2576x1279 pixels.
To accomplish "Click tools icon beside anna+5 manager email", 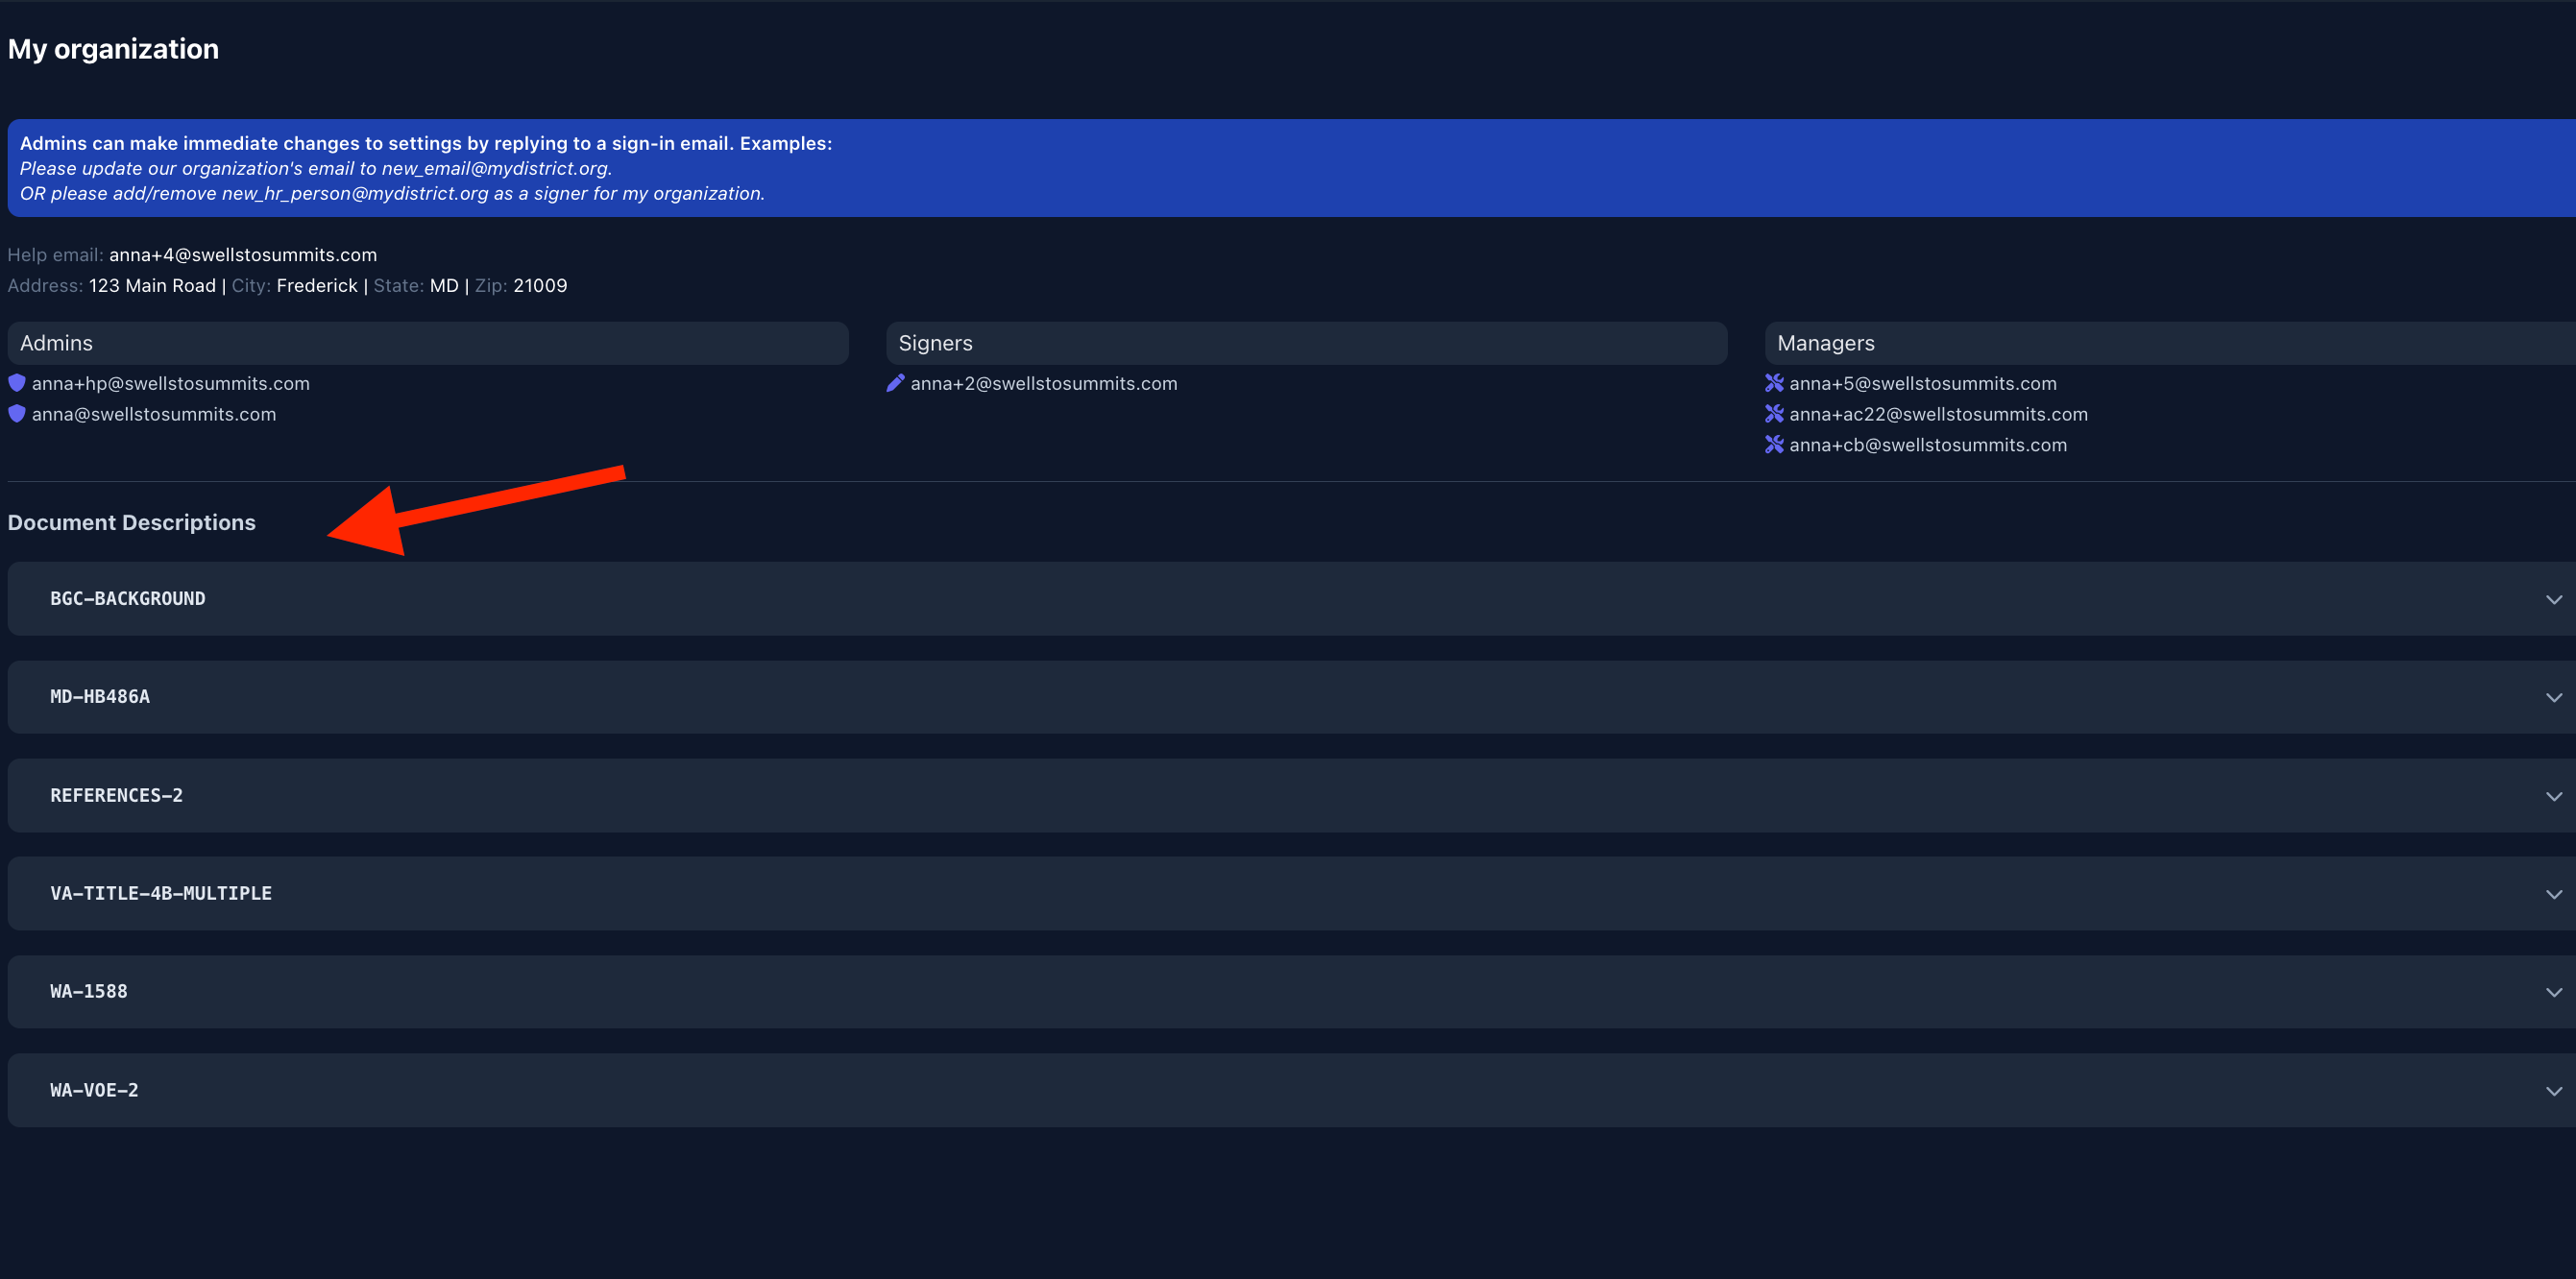I will click(1774, 383).
